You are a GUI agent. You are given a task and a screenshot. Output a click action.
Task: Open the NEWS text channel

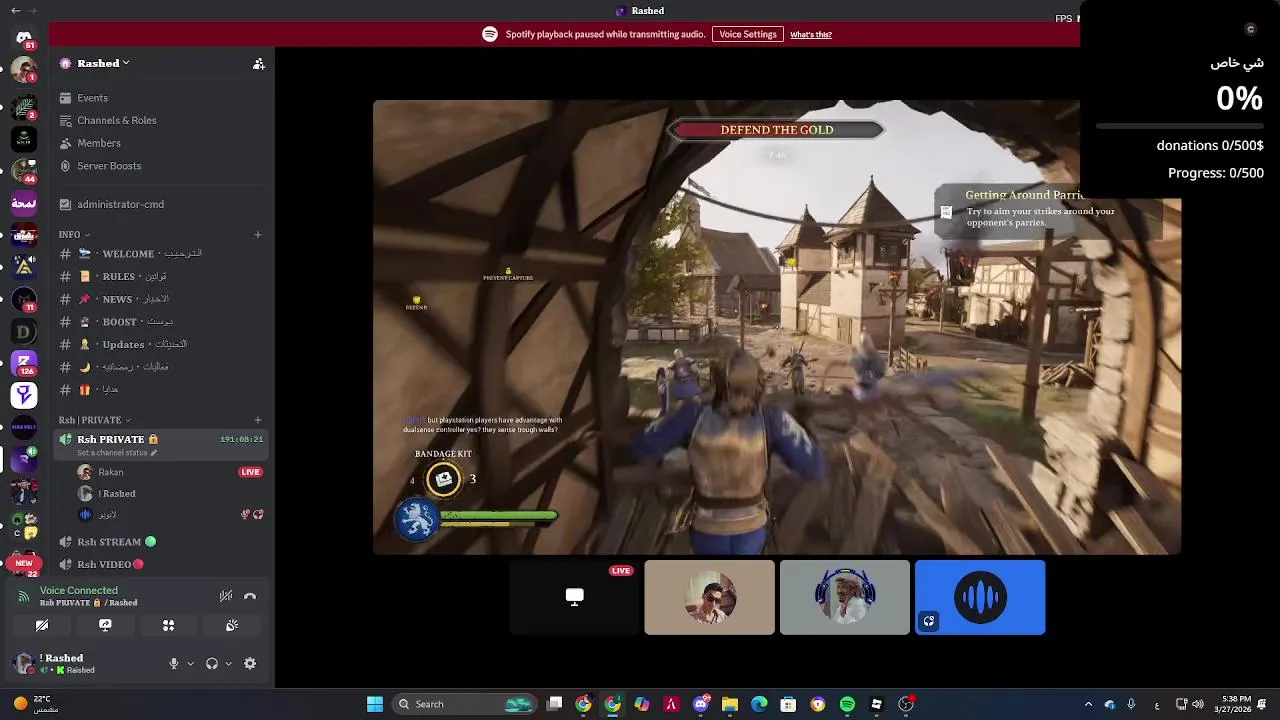(x=161, y=299)
